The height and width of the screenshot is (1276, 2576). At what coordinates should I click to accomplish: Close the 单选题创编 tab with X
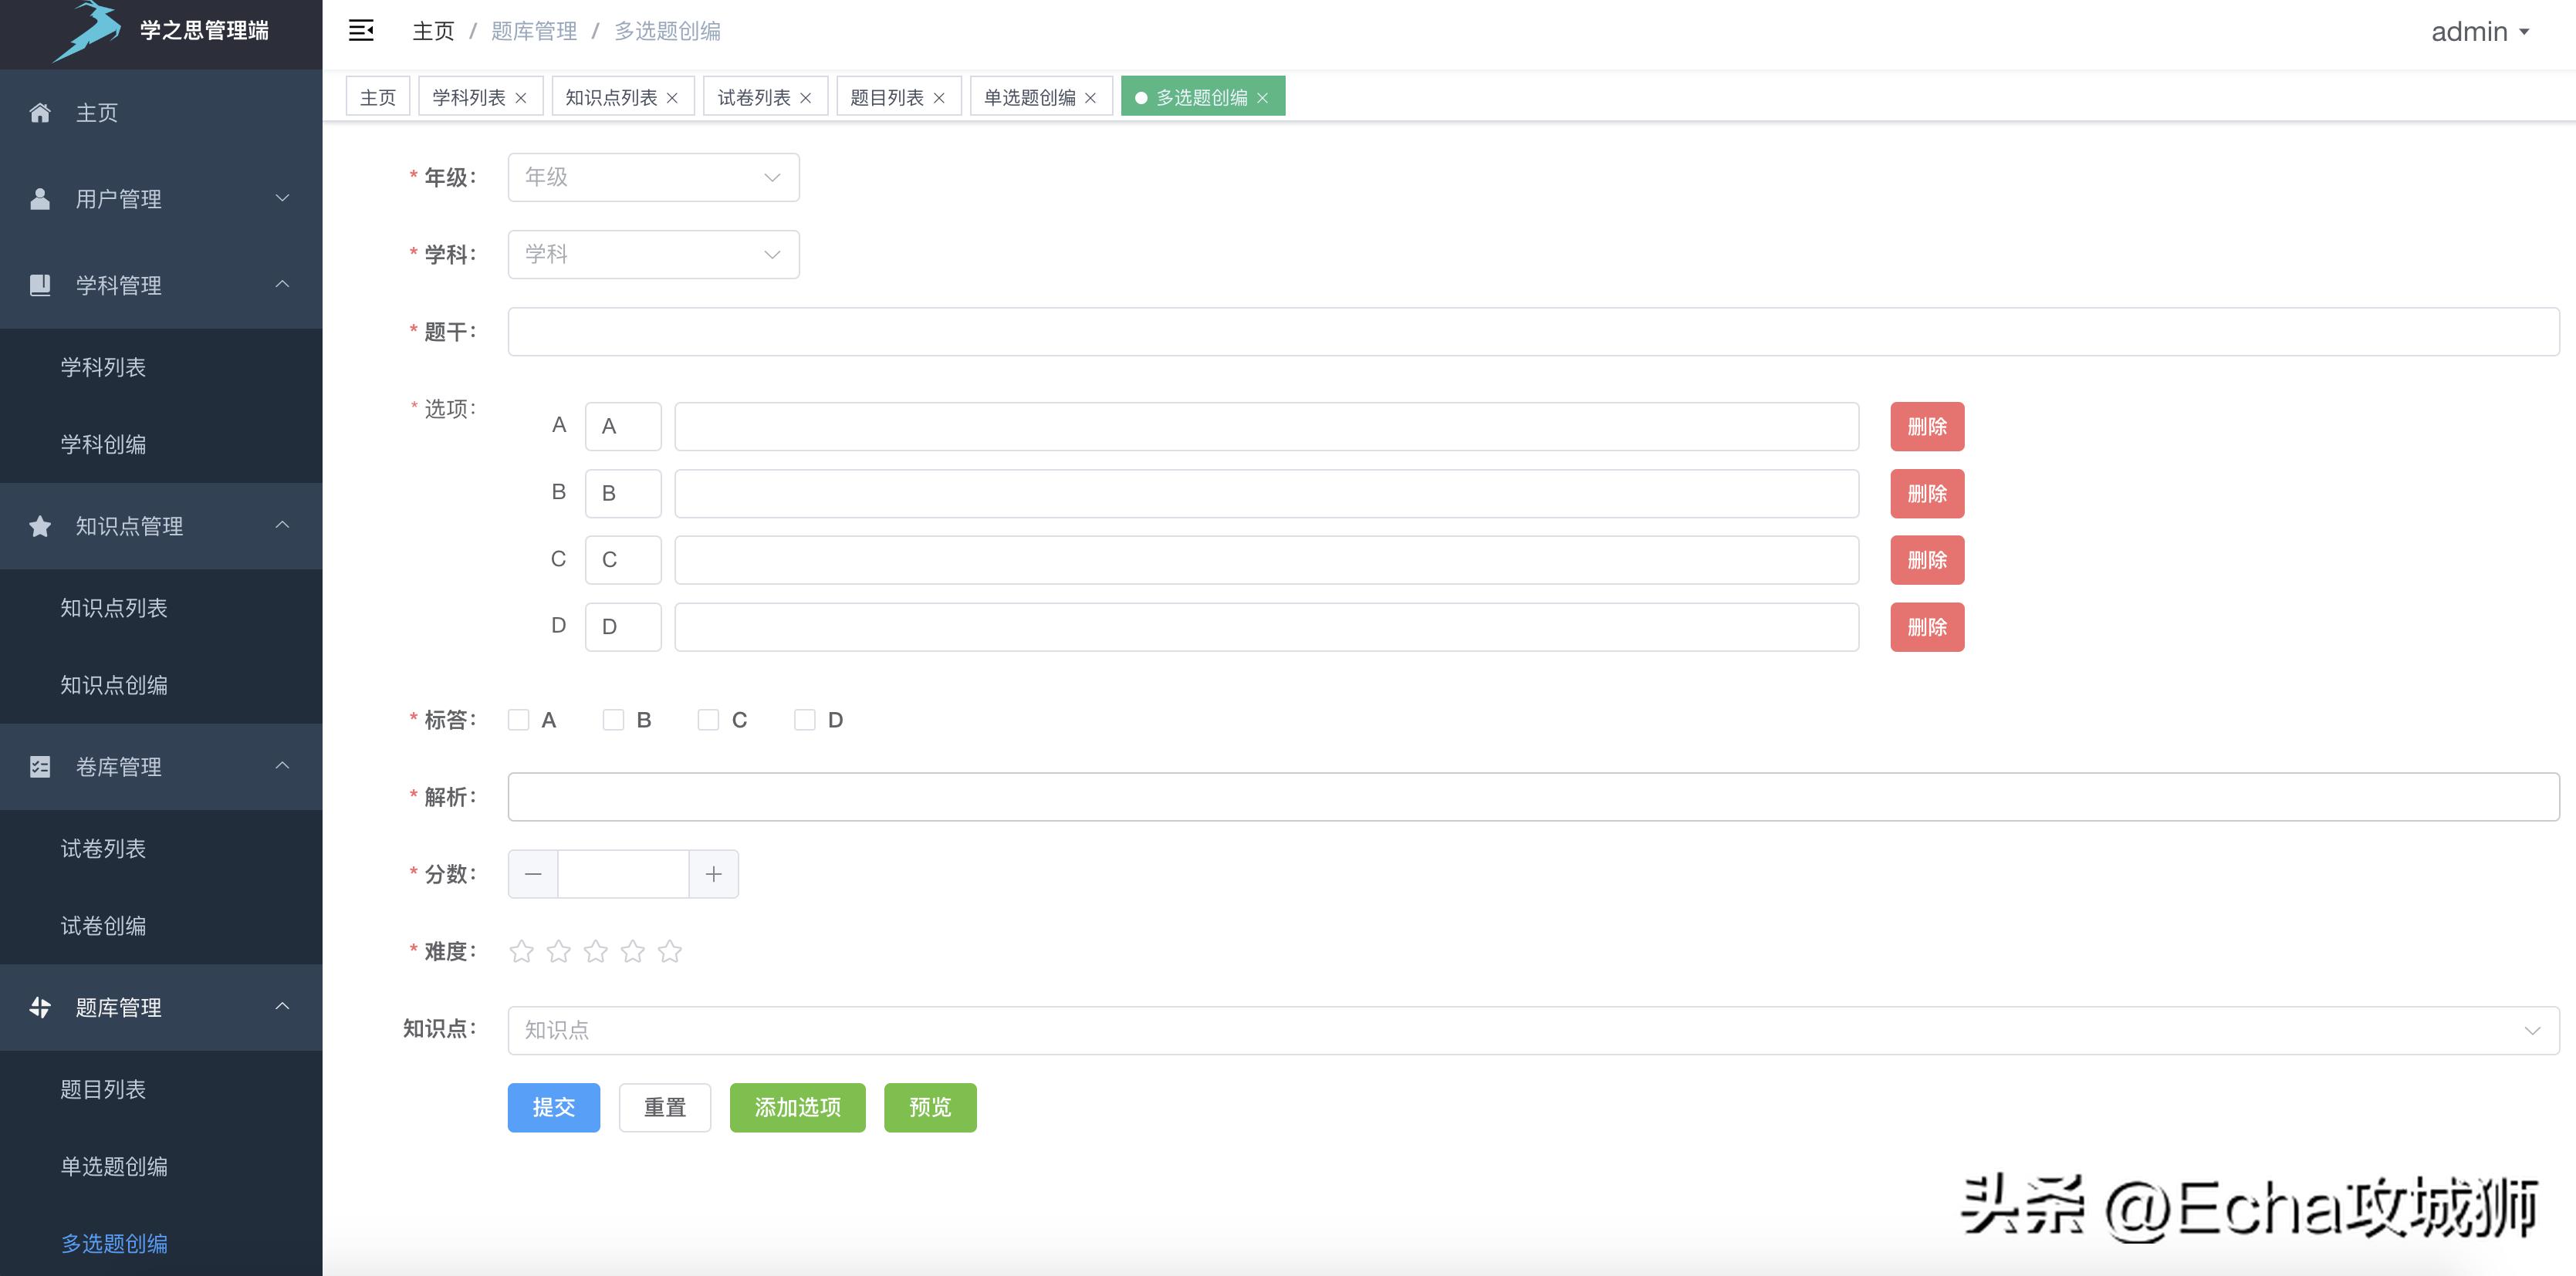[x=1090, y=98]
